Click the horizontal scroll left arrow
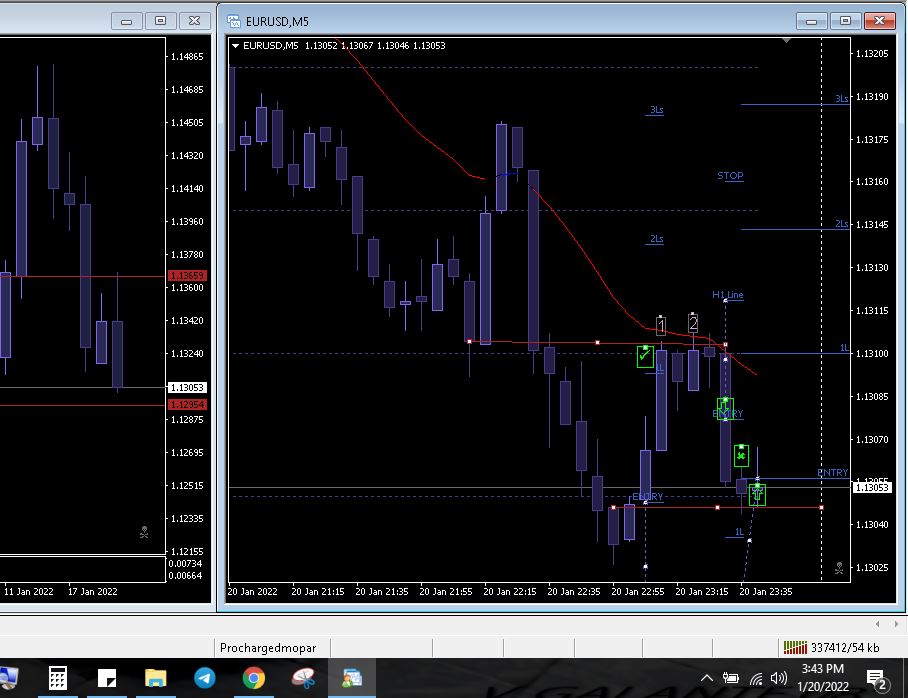 click(x=877, y=624)
